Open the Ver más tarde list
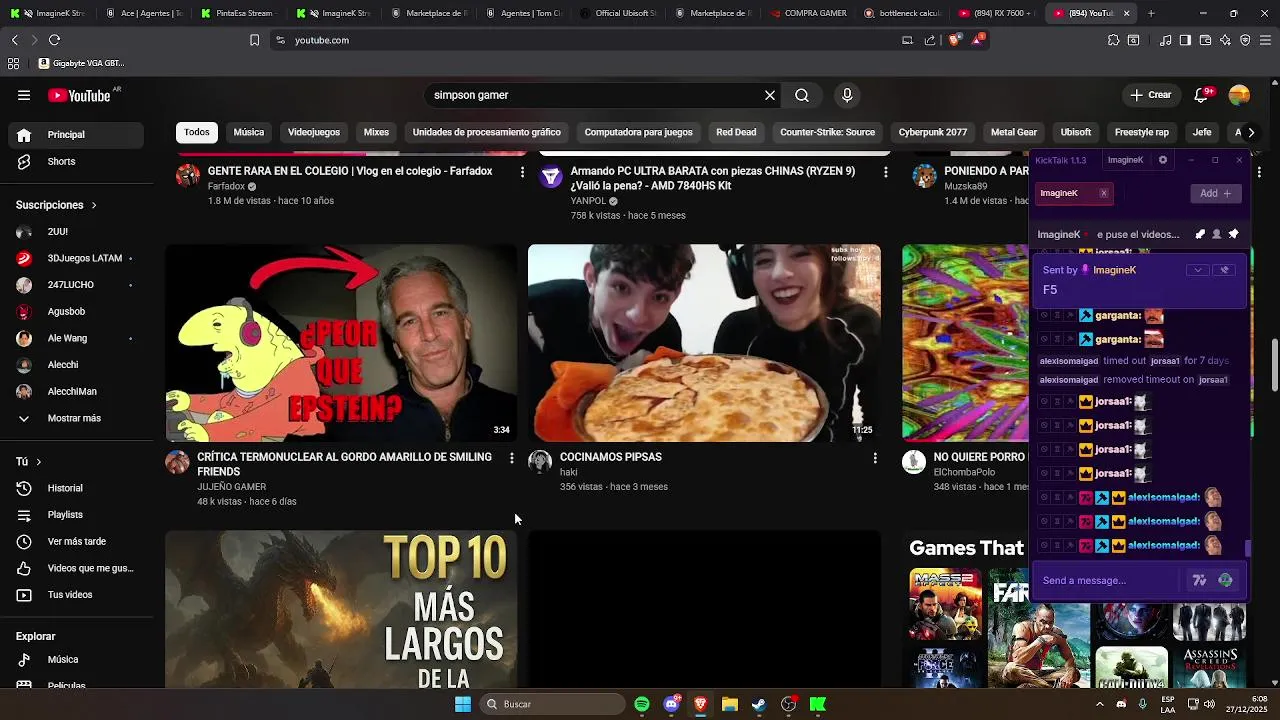This screenshot has height=720, width=1280. tap(75, 541)
